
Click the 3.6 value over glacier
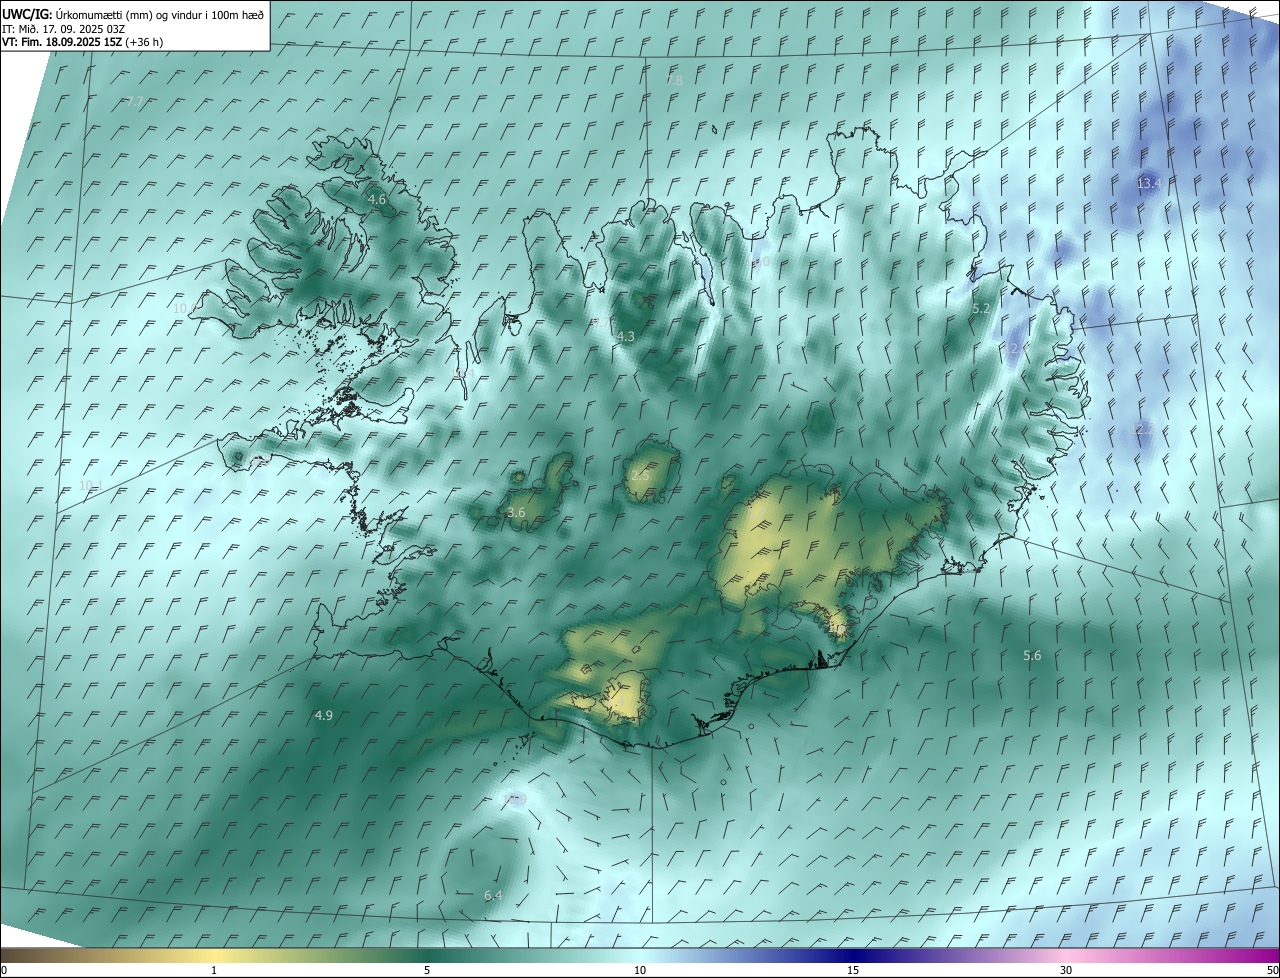516,513
